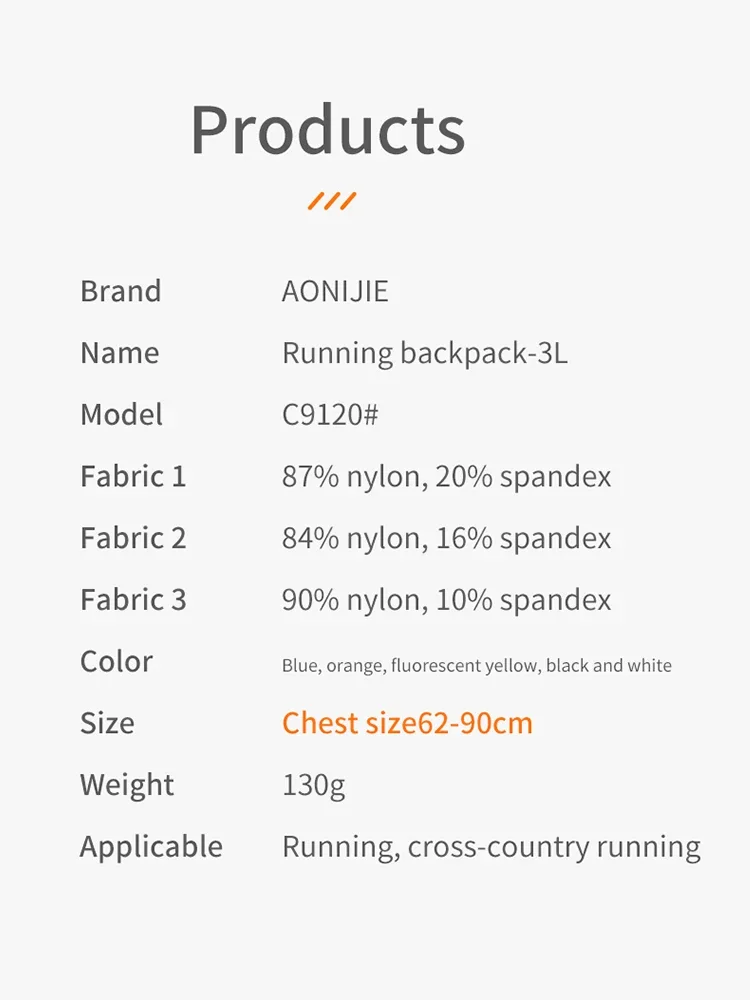
Task: Click the Running, cross-country running text
Action: 491,847
